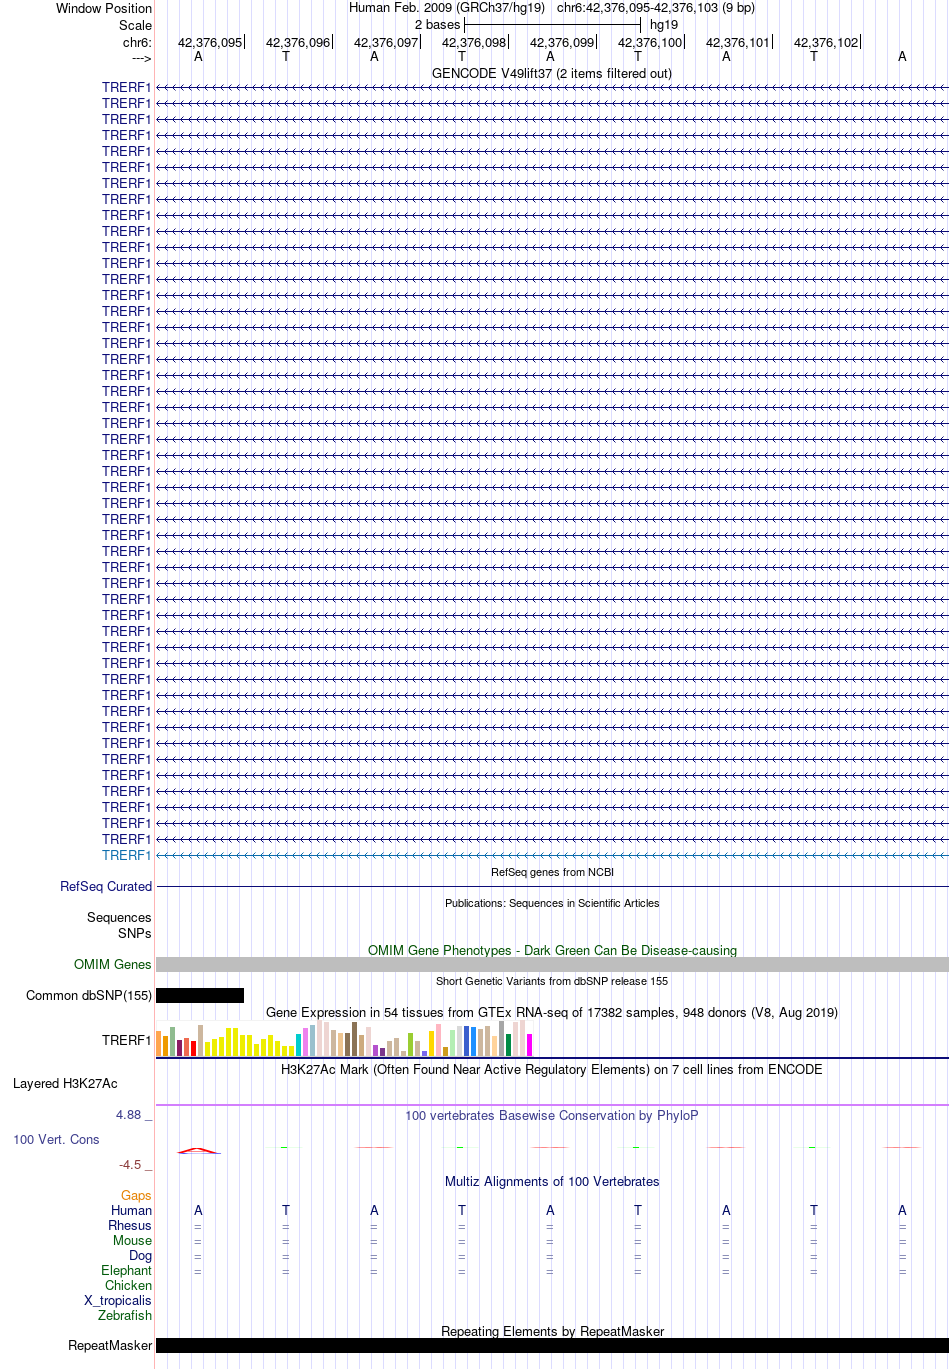950x1369 pixels.
Task: Click the TRERF1 label beside the GTEx chart
Action: pyautogui.click(x=126, y=1040)
